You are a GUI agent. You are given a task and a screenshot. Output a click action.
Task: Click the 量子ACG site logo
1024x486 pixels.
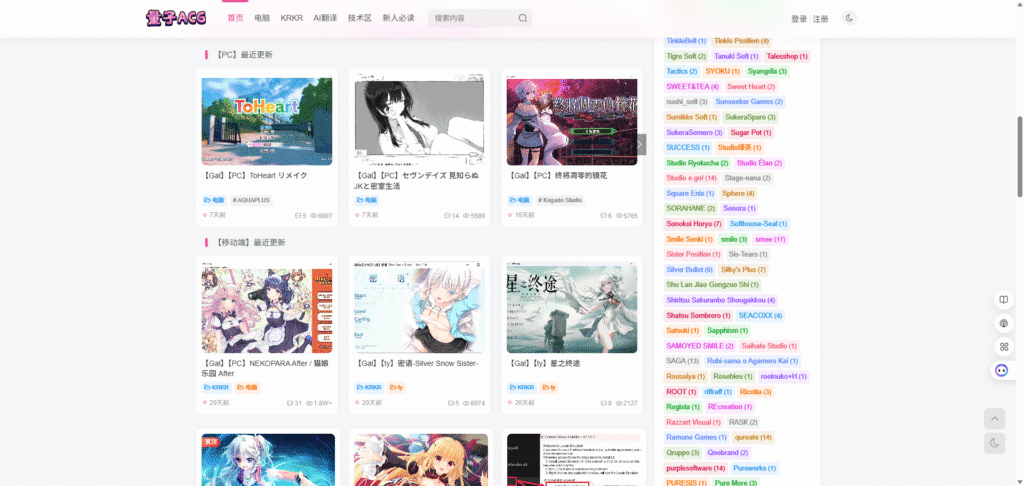tap(176, 18)
